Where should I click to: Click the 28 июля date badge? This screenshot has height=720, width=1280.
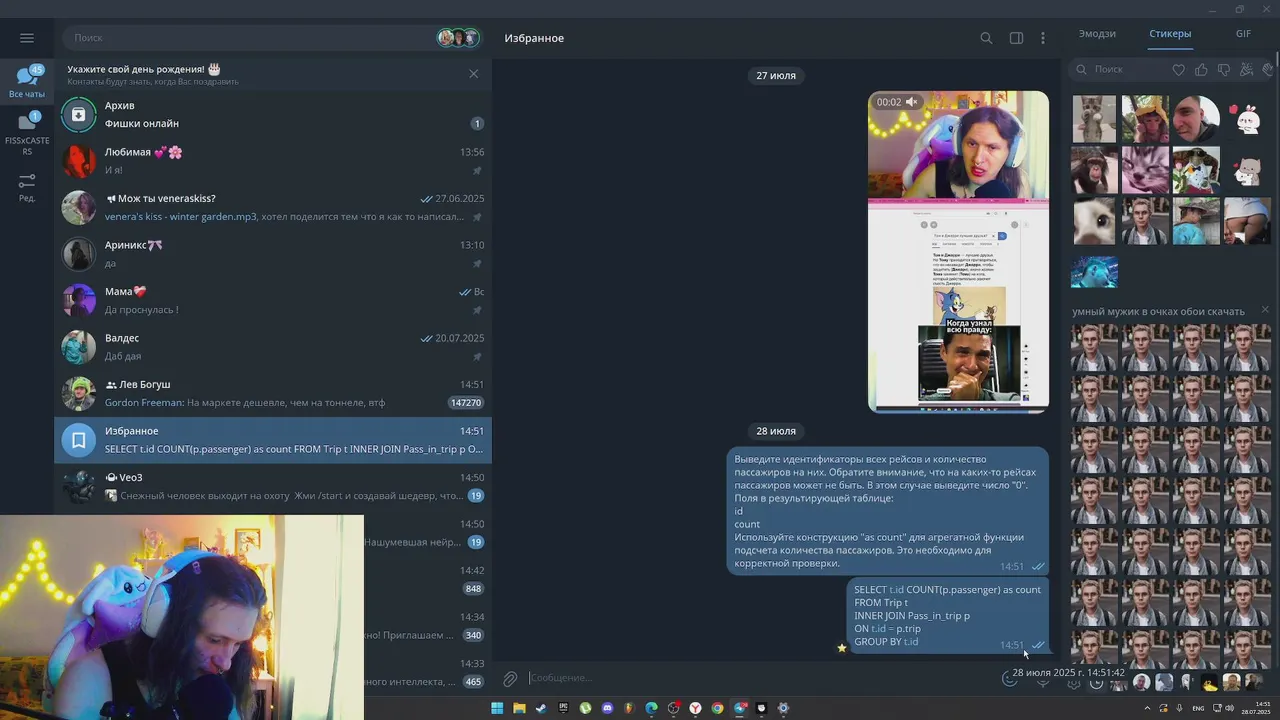click(x=776, y=431)
